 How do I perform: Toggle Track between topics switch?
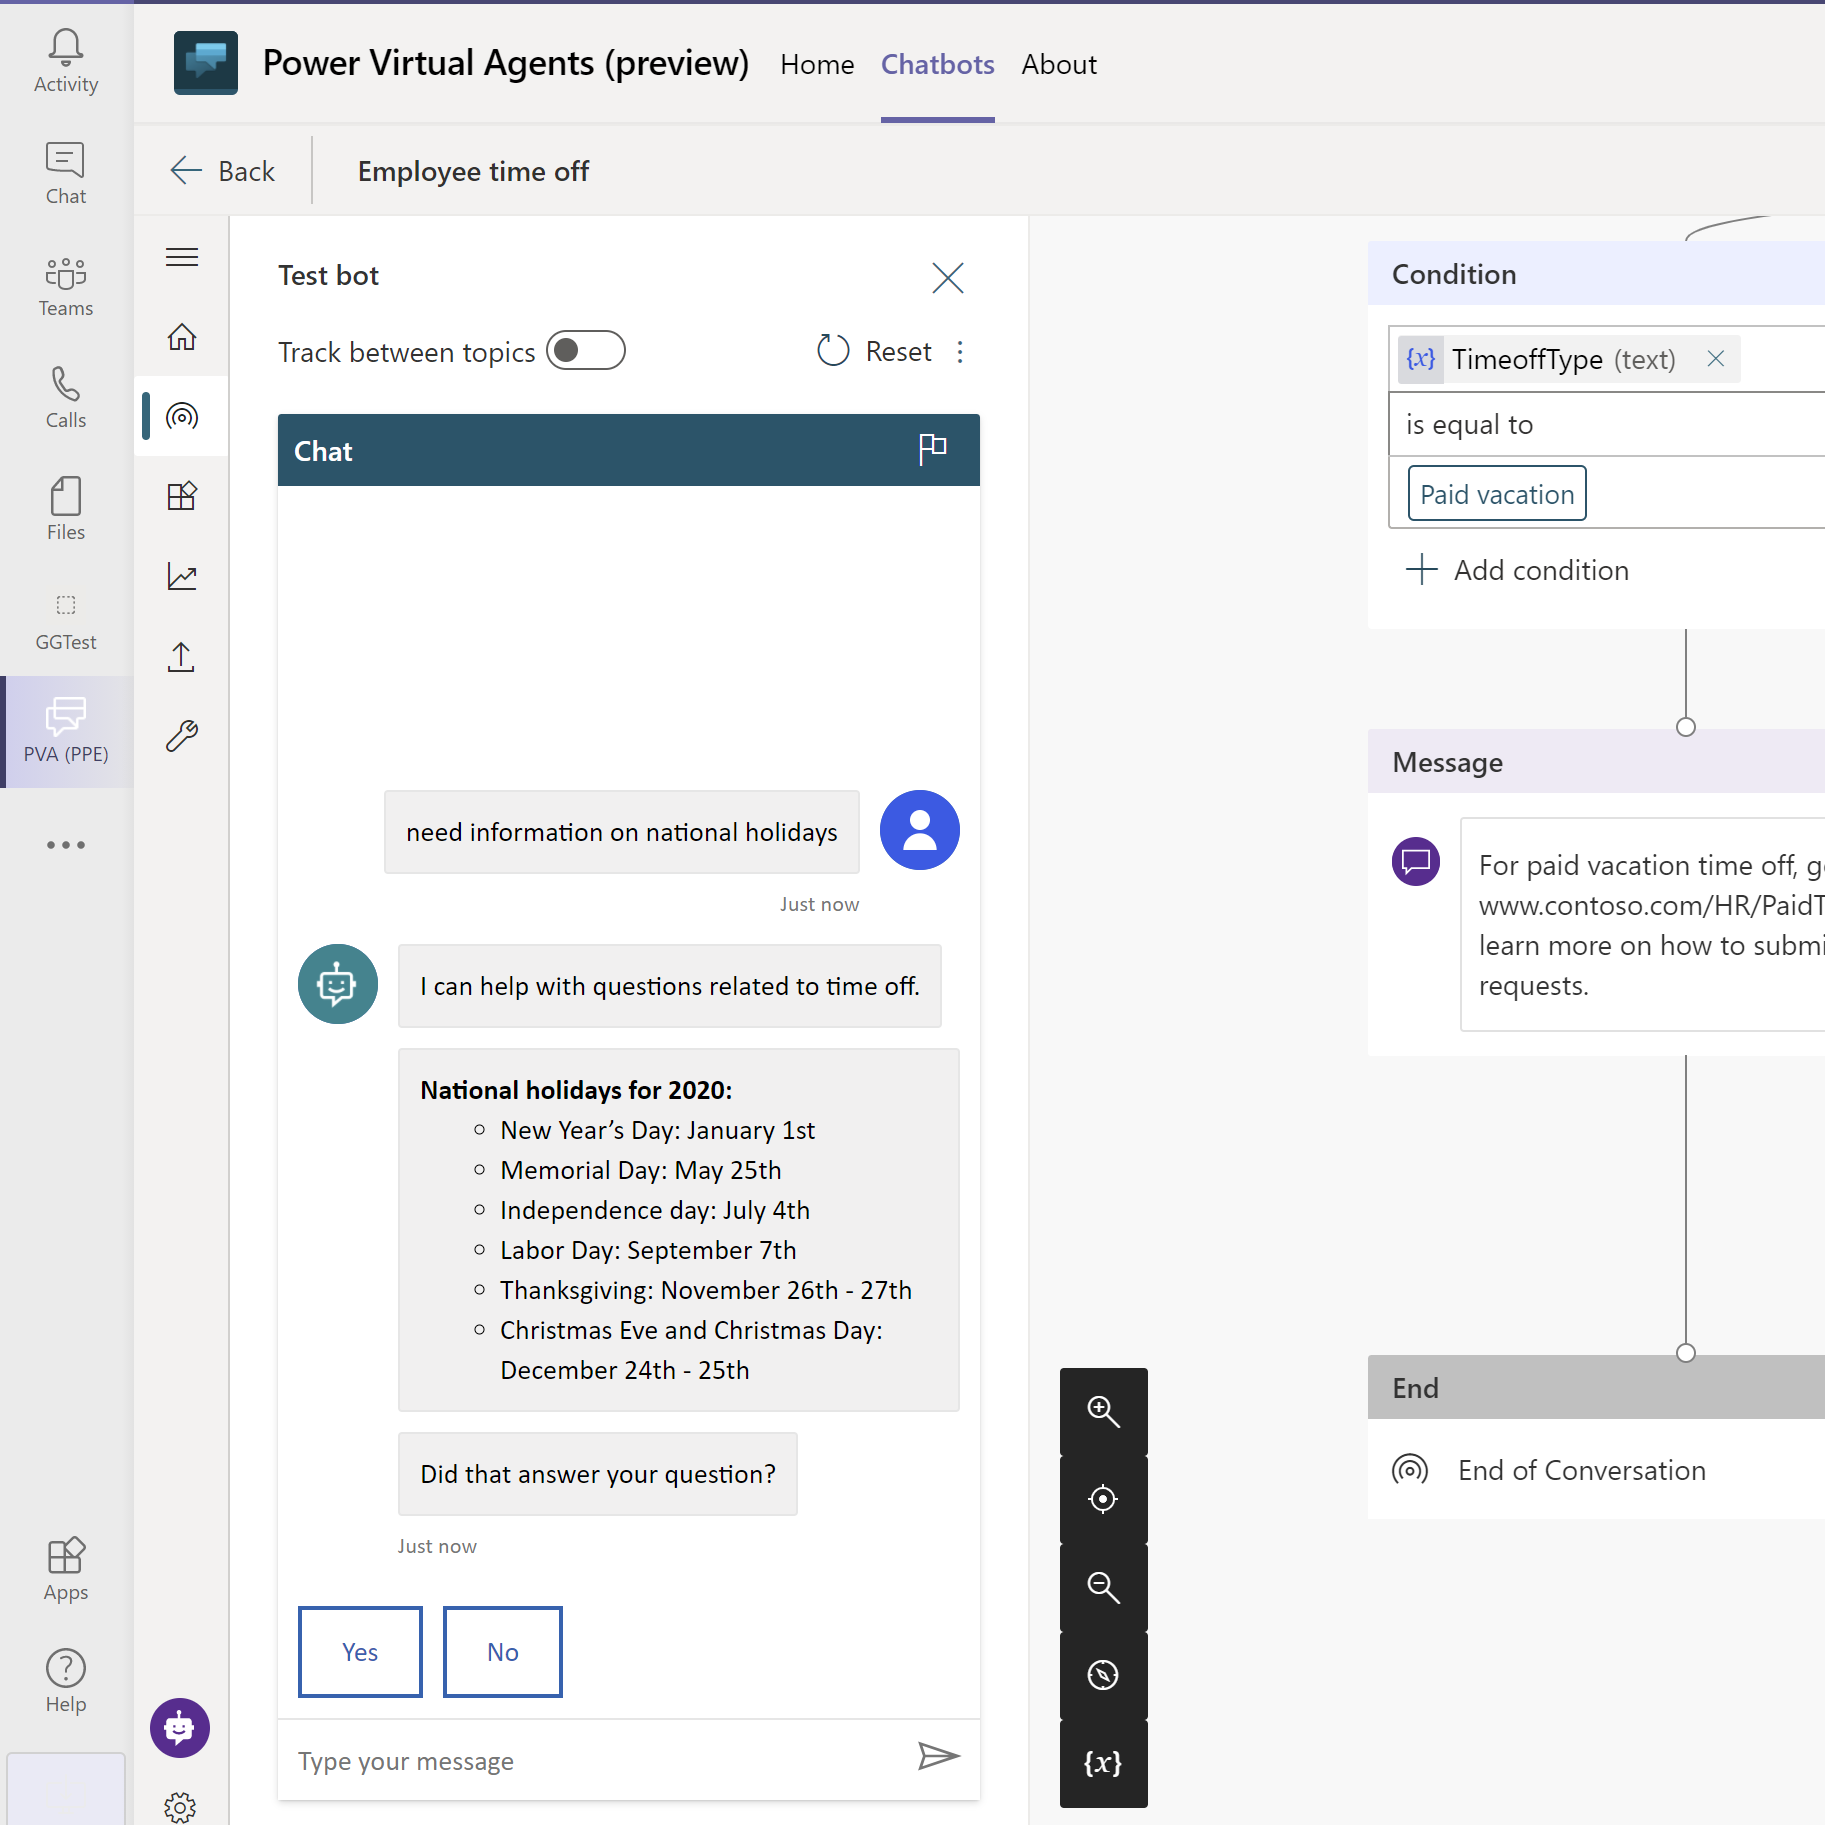(x=586, y=351)
